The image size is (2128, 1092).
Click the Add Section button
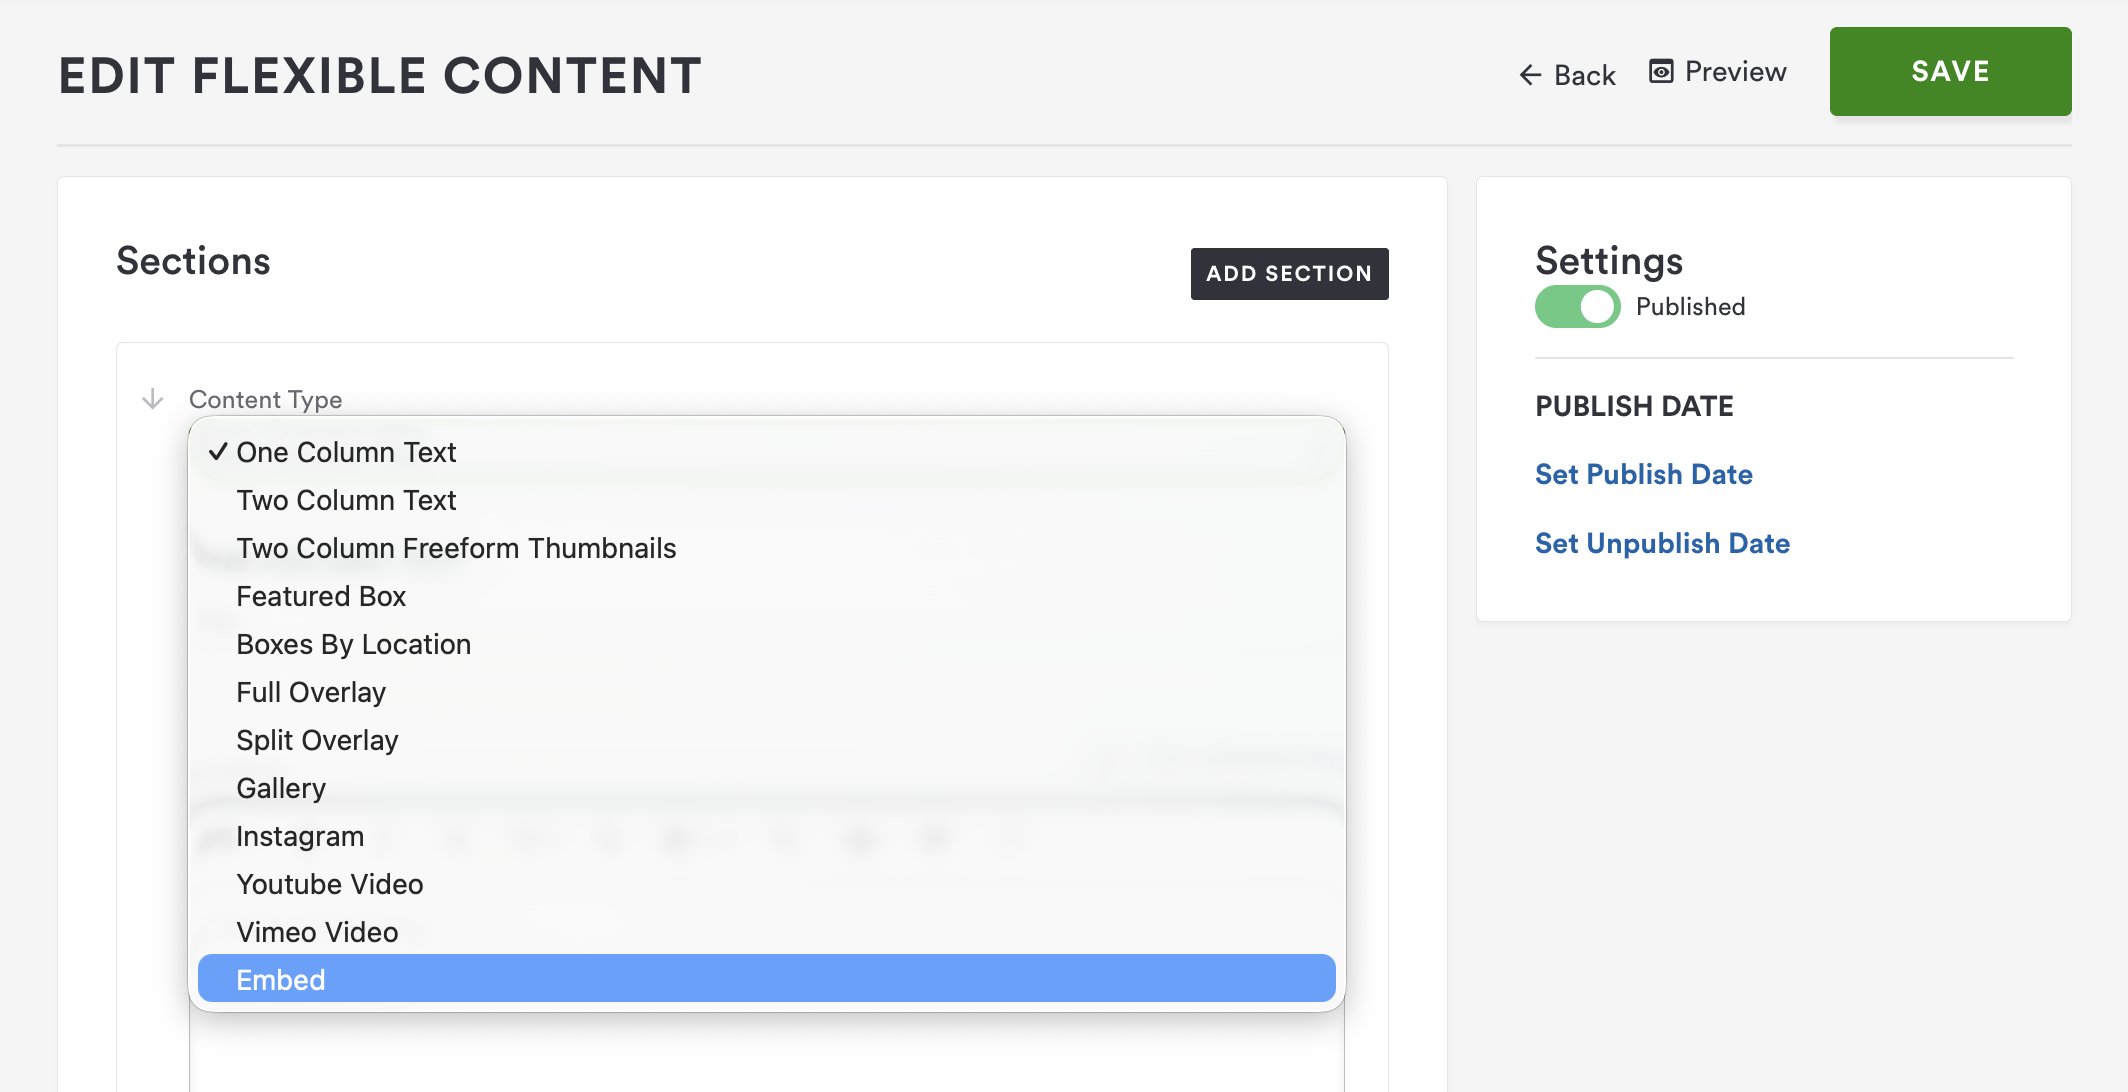pos(1289,274)
